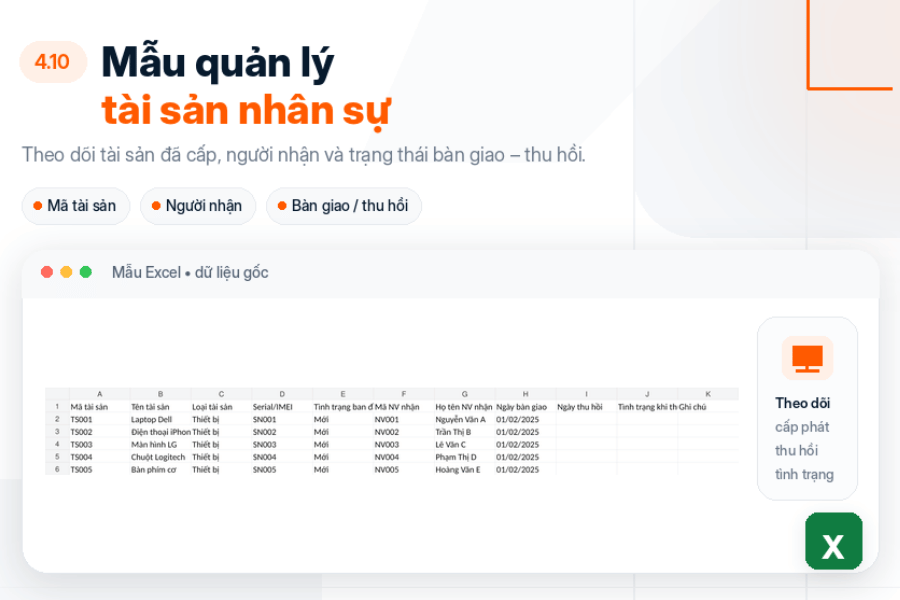Select column C header

coord(221,394)
